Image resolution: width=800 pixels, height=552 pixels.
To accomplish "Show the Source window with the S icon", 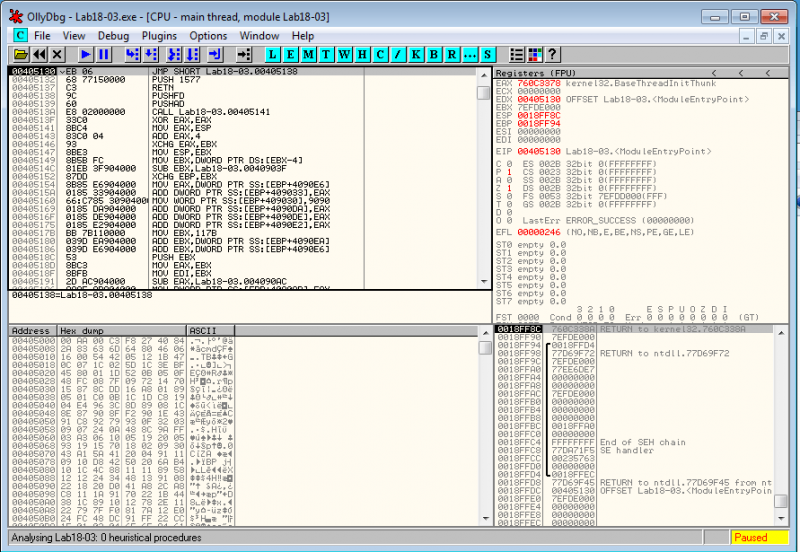I will [x=488, y=55].
